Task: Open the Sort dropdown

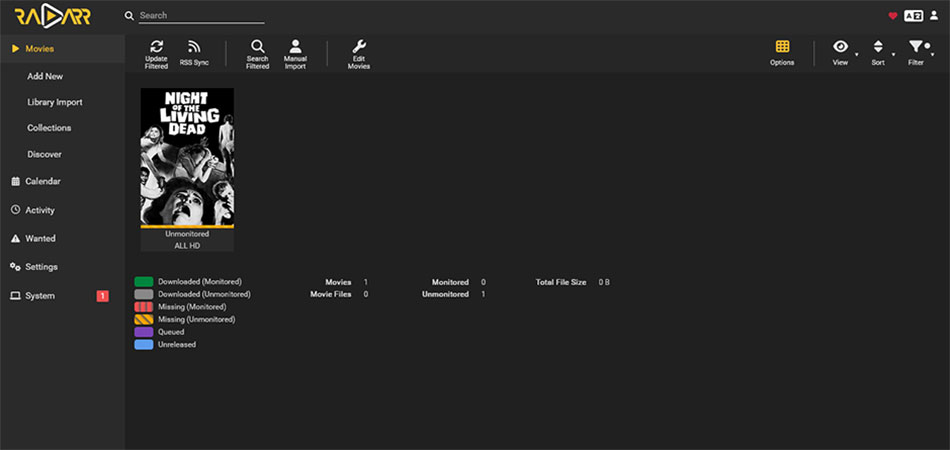Action: point(880,54)
